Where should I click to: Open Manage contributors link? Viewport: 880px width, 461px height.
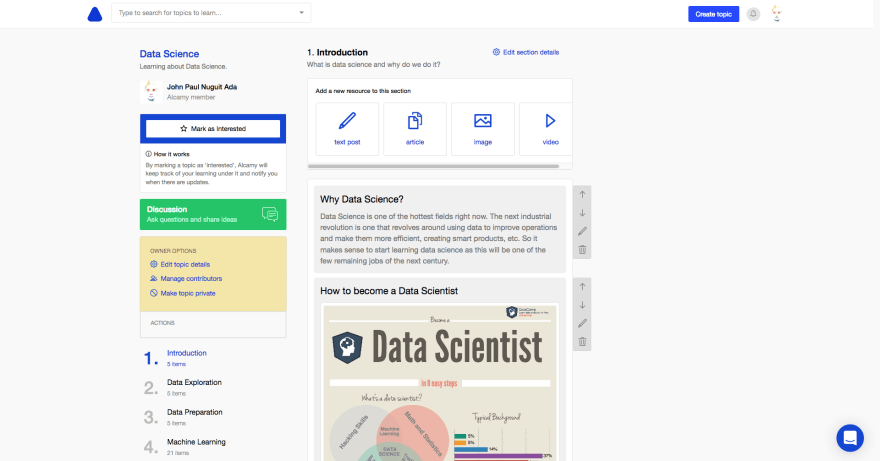point(191,279)
